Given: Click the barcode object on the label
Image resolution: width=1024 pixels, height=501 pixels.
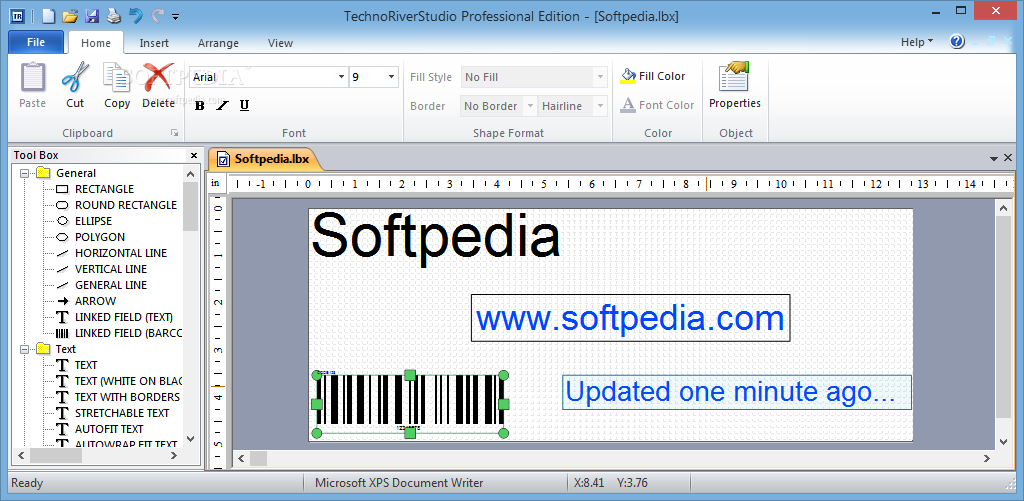Looking at the screenshot, I should coord(410,404).
